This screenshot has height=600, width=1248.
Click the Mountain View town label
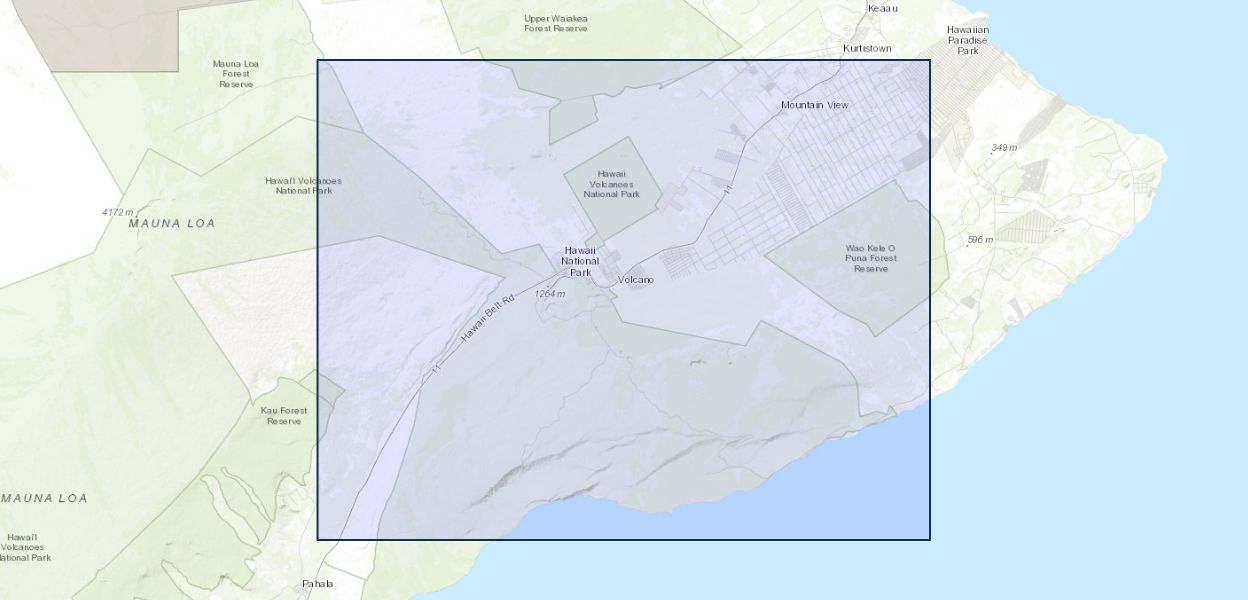[x=814, y=105]
